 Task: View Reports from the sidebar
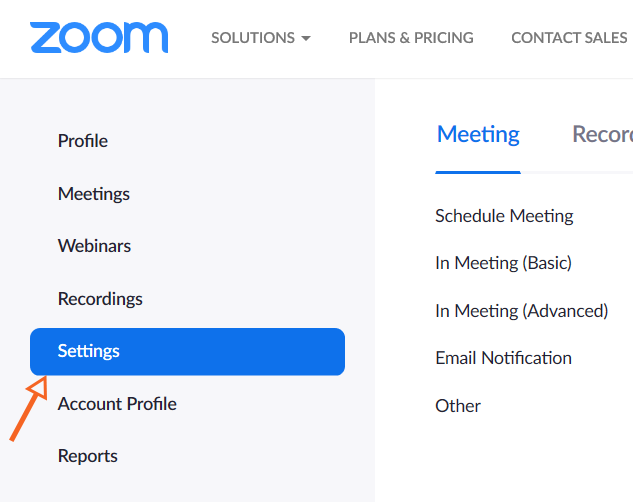(88, 456)
